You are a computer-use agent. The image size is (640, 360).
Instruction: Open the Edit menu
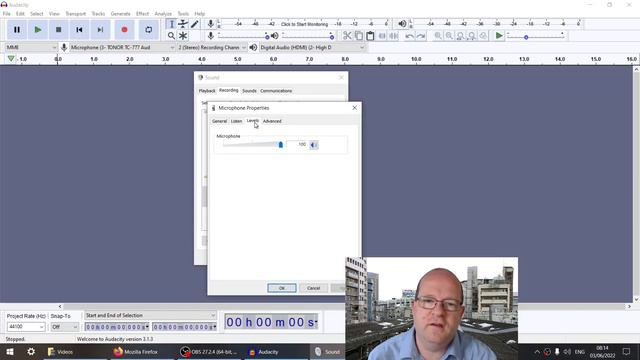point(20,13)
